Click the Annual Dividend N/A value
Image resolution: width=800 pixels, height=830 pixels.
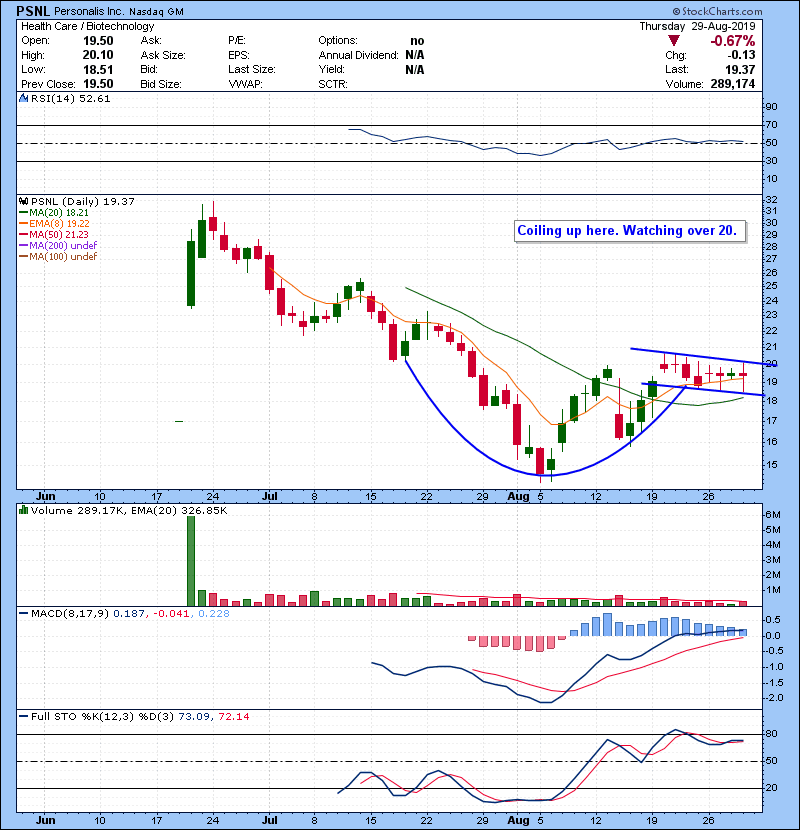pyautogui.click(x=415, y=55)
